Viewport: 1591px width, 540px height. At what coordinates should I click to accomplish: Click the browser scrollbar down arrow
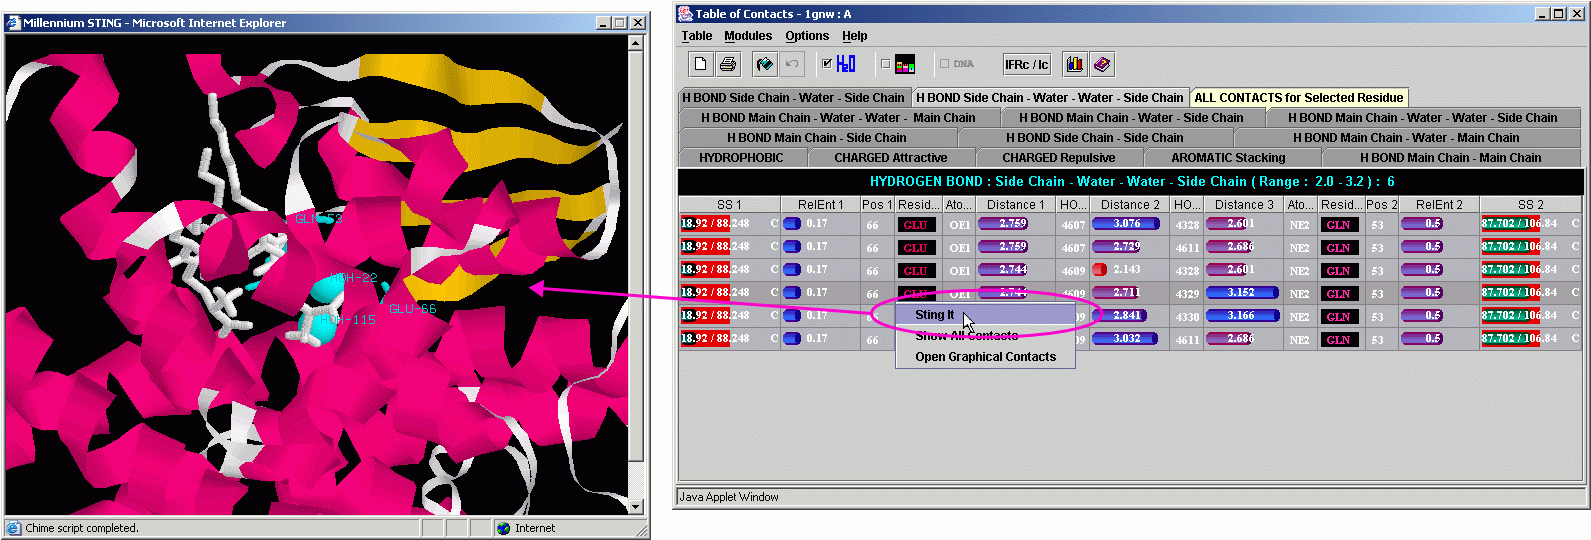[636, 507]
